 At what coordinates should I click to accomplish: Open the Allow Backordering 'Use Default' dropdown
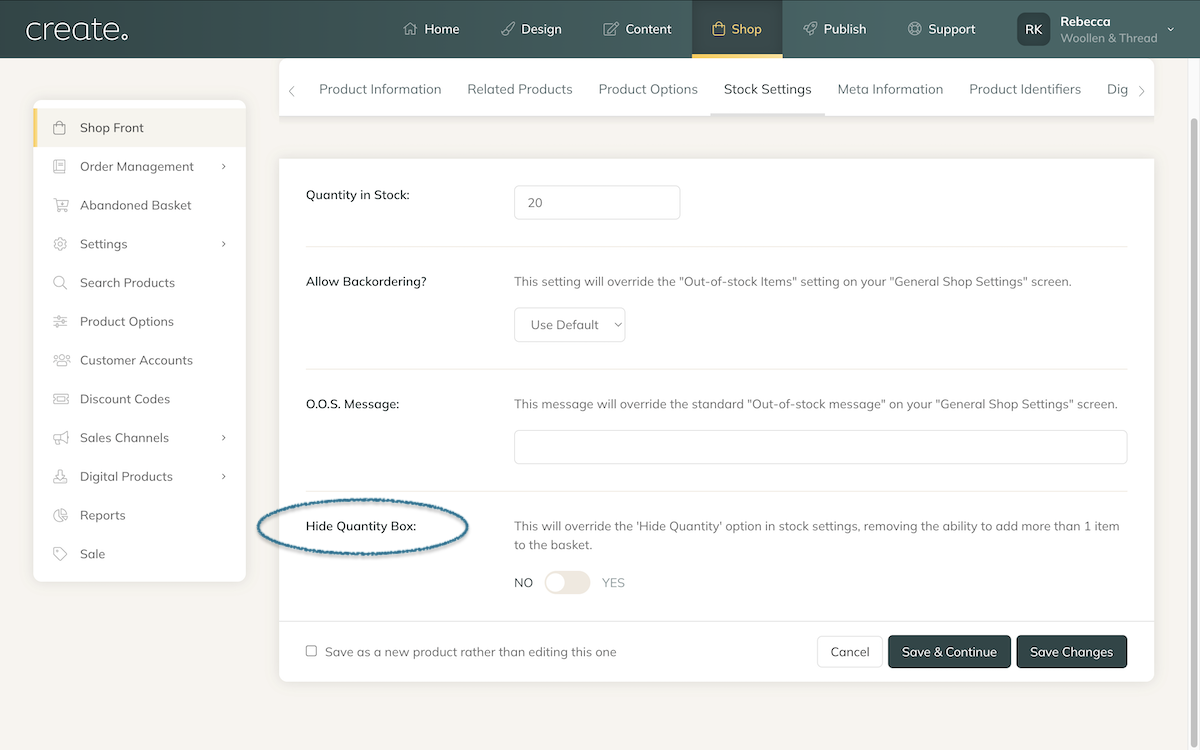(569, 325)
